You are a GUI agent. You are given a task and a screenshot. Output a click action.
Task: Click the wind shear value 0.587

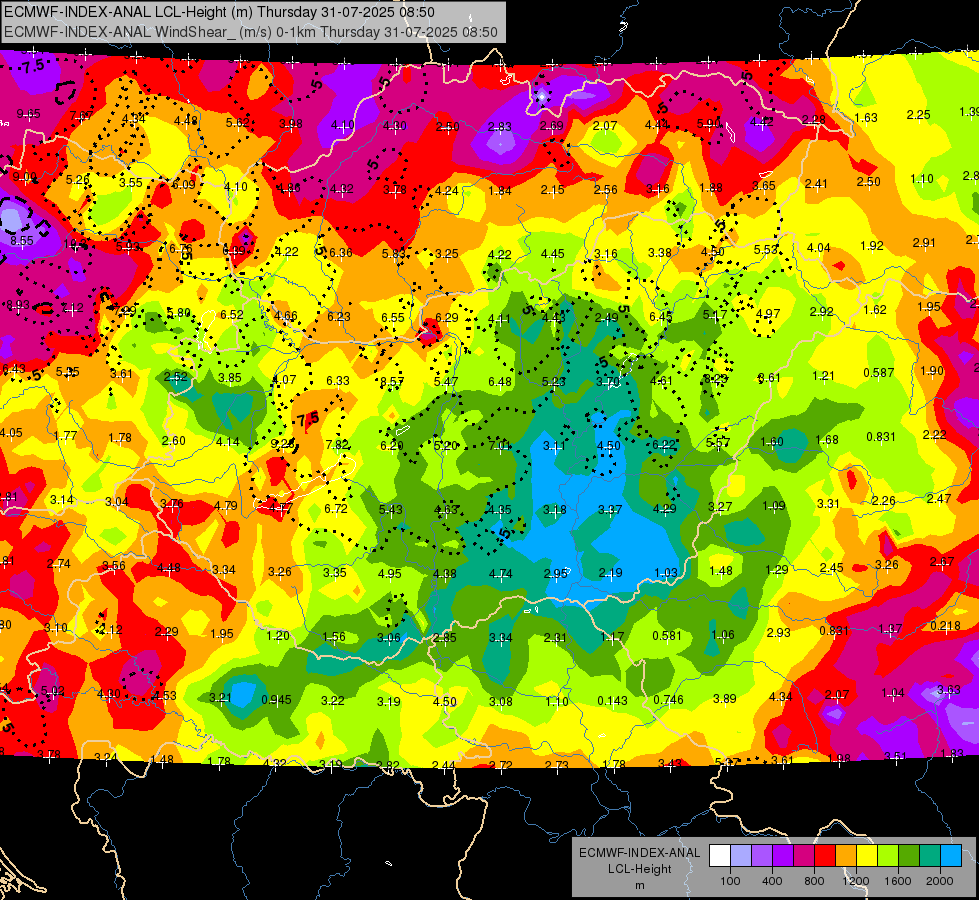tap(878, 373)
